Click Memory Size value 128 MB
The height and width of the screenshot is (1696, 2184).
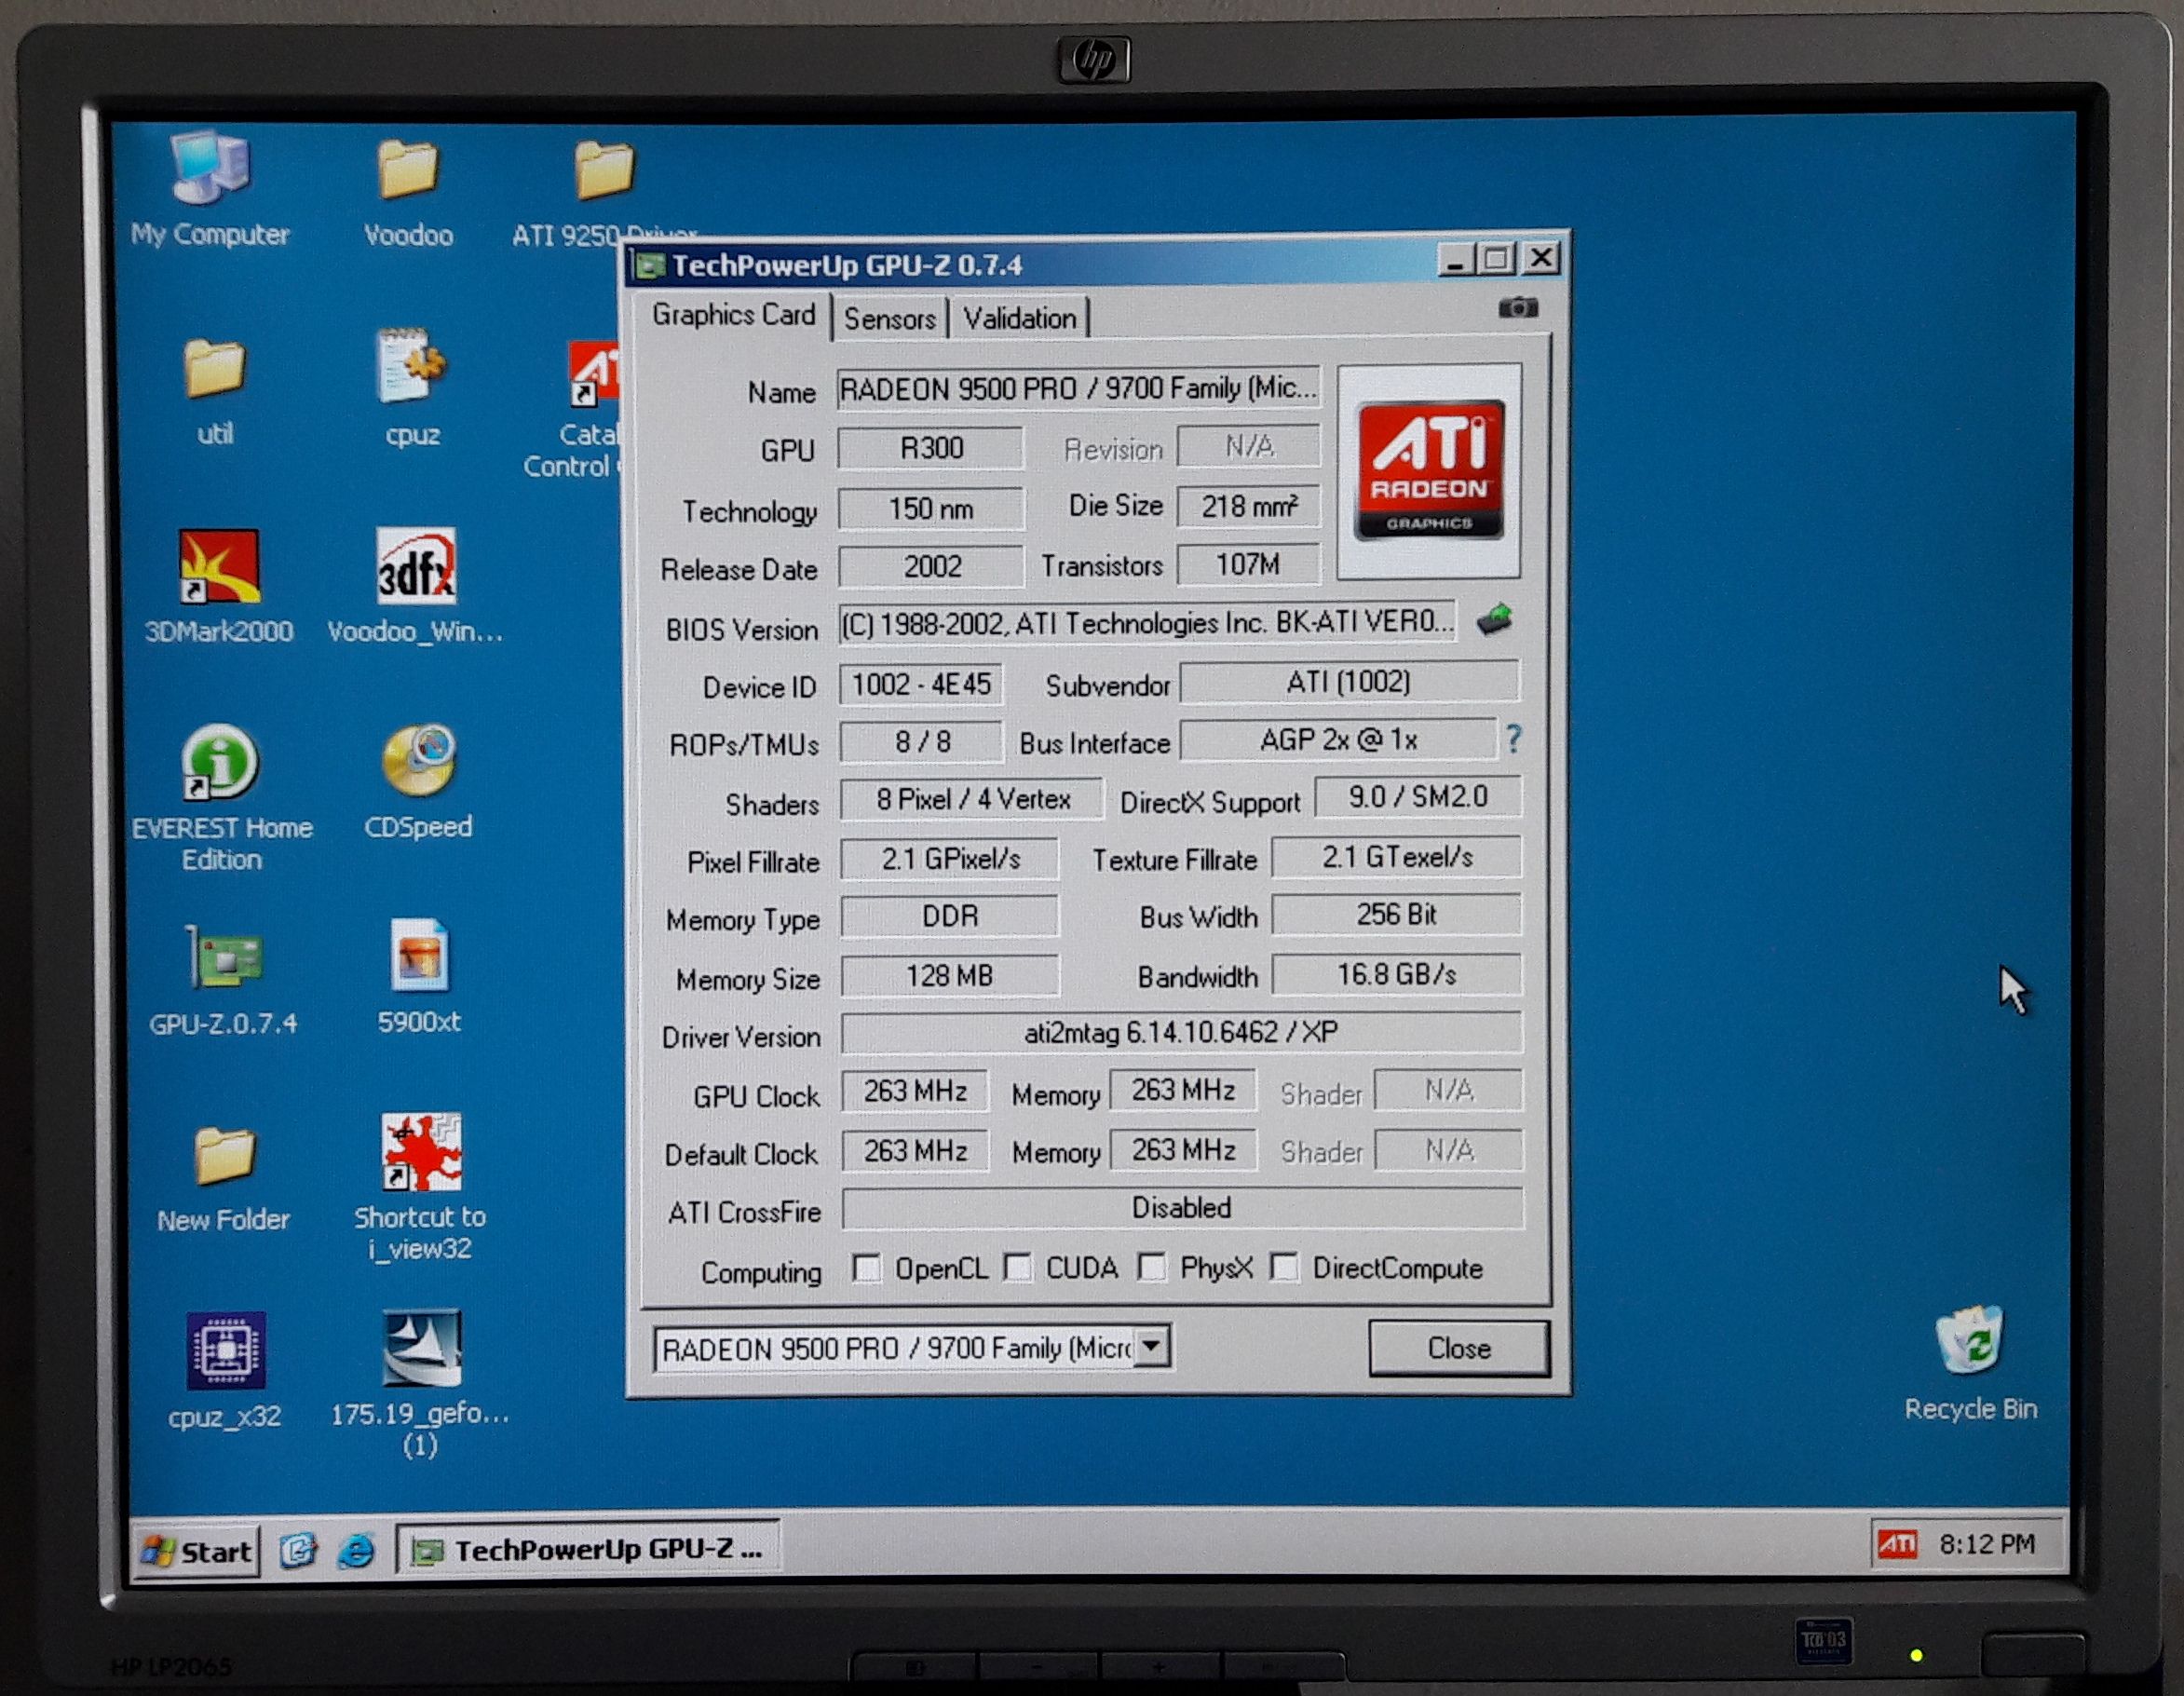950,976
